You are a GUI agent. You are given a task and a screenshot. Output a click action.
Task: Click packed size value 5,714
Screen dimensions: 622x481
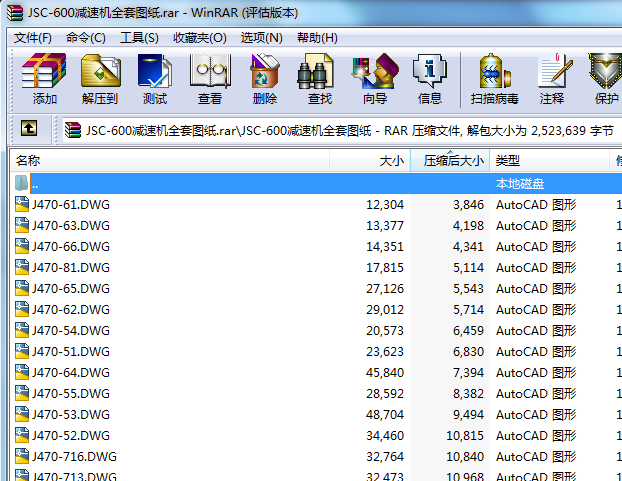[x=468, y=310]
